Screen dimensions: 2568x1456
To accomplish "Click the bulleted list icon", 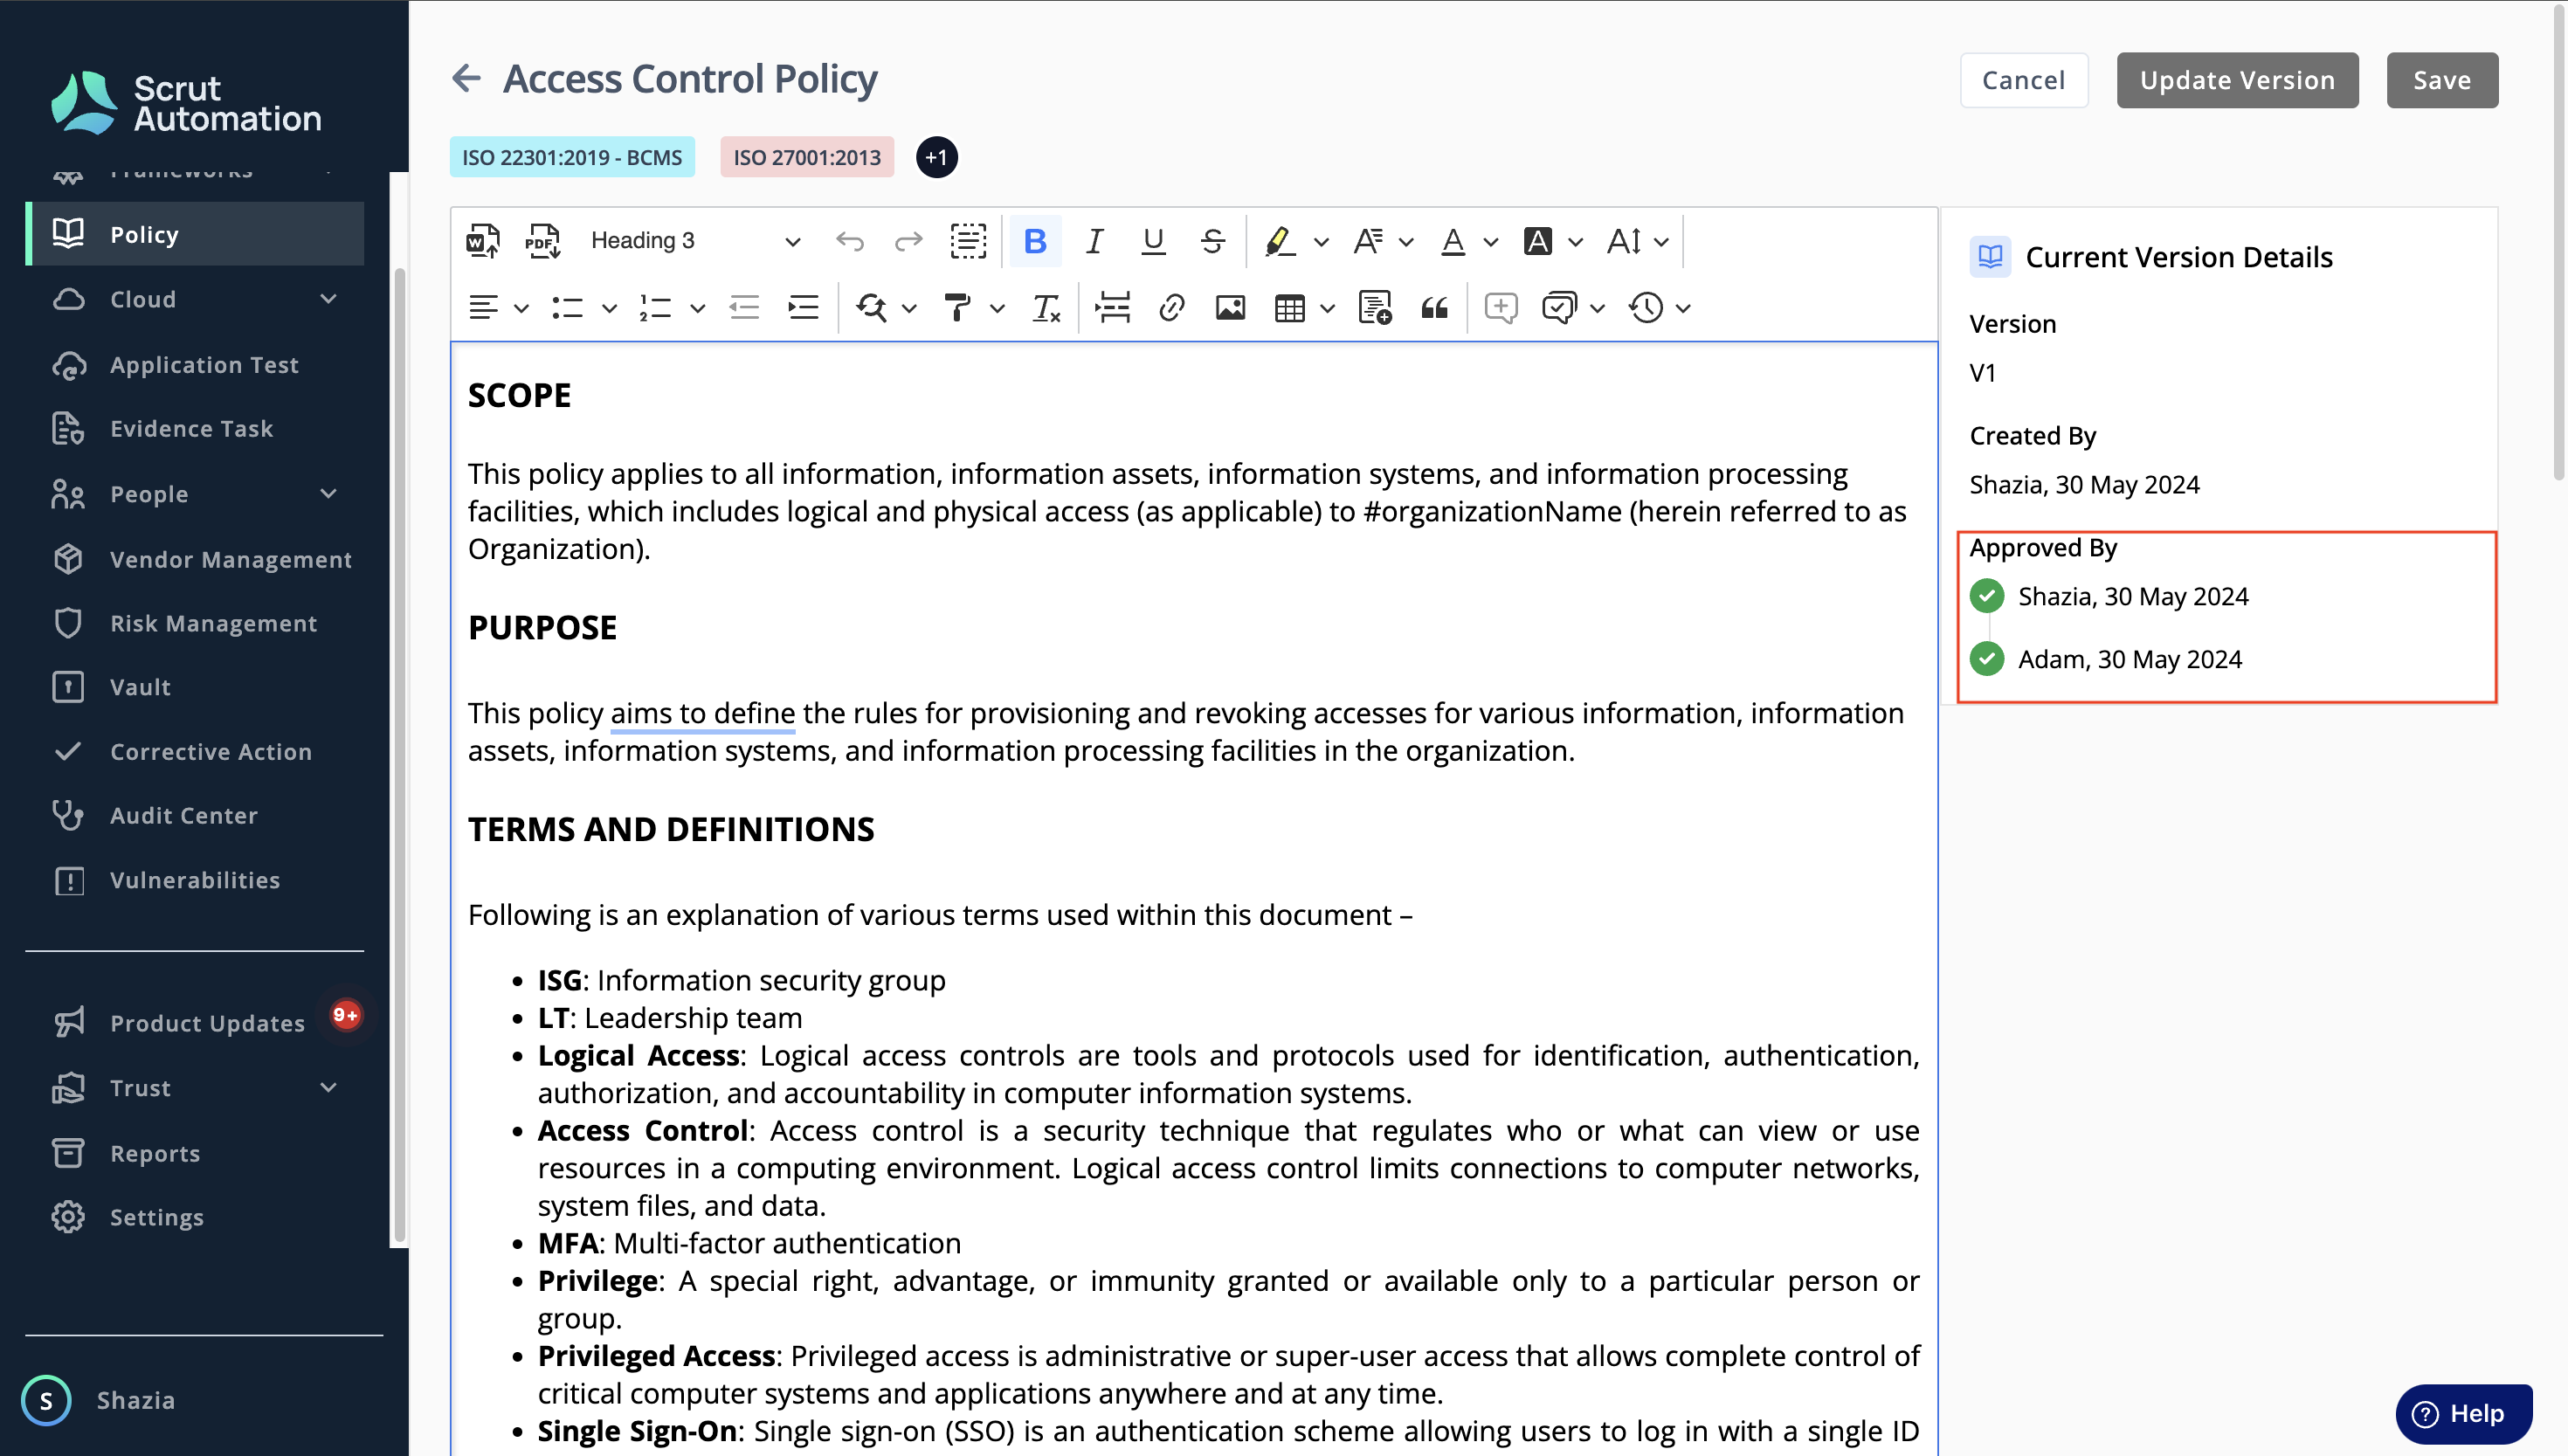I will point(567,308).
